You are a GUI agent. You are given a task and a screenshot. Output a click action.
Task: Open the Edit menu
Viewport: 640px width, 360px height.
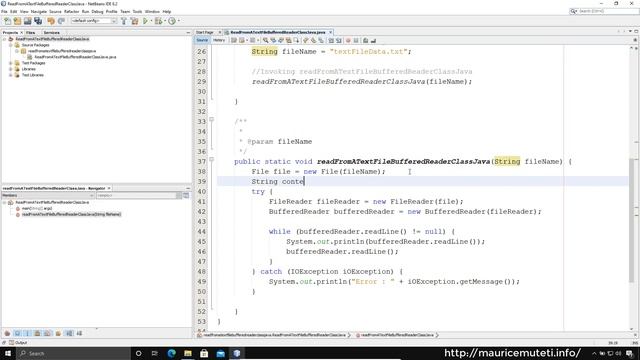pyautogui.click(x=13, y=12)
